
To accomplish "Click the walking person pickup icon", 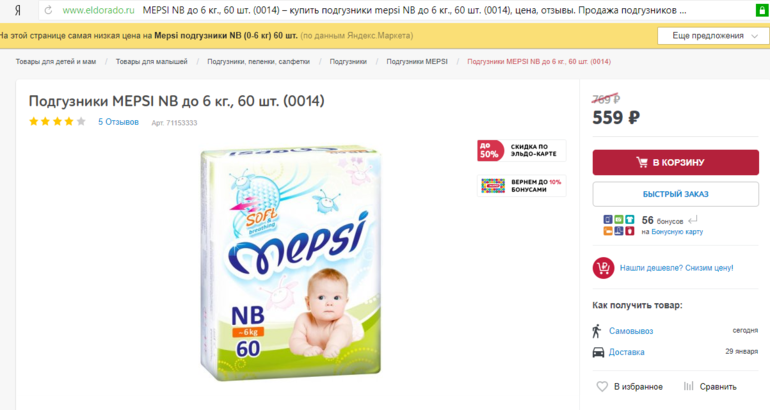I will click(x=597, y=331).
